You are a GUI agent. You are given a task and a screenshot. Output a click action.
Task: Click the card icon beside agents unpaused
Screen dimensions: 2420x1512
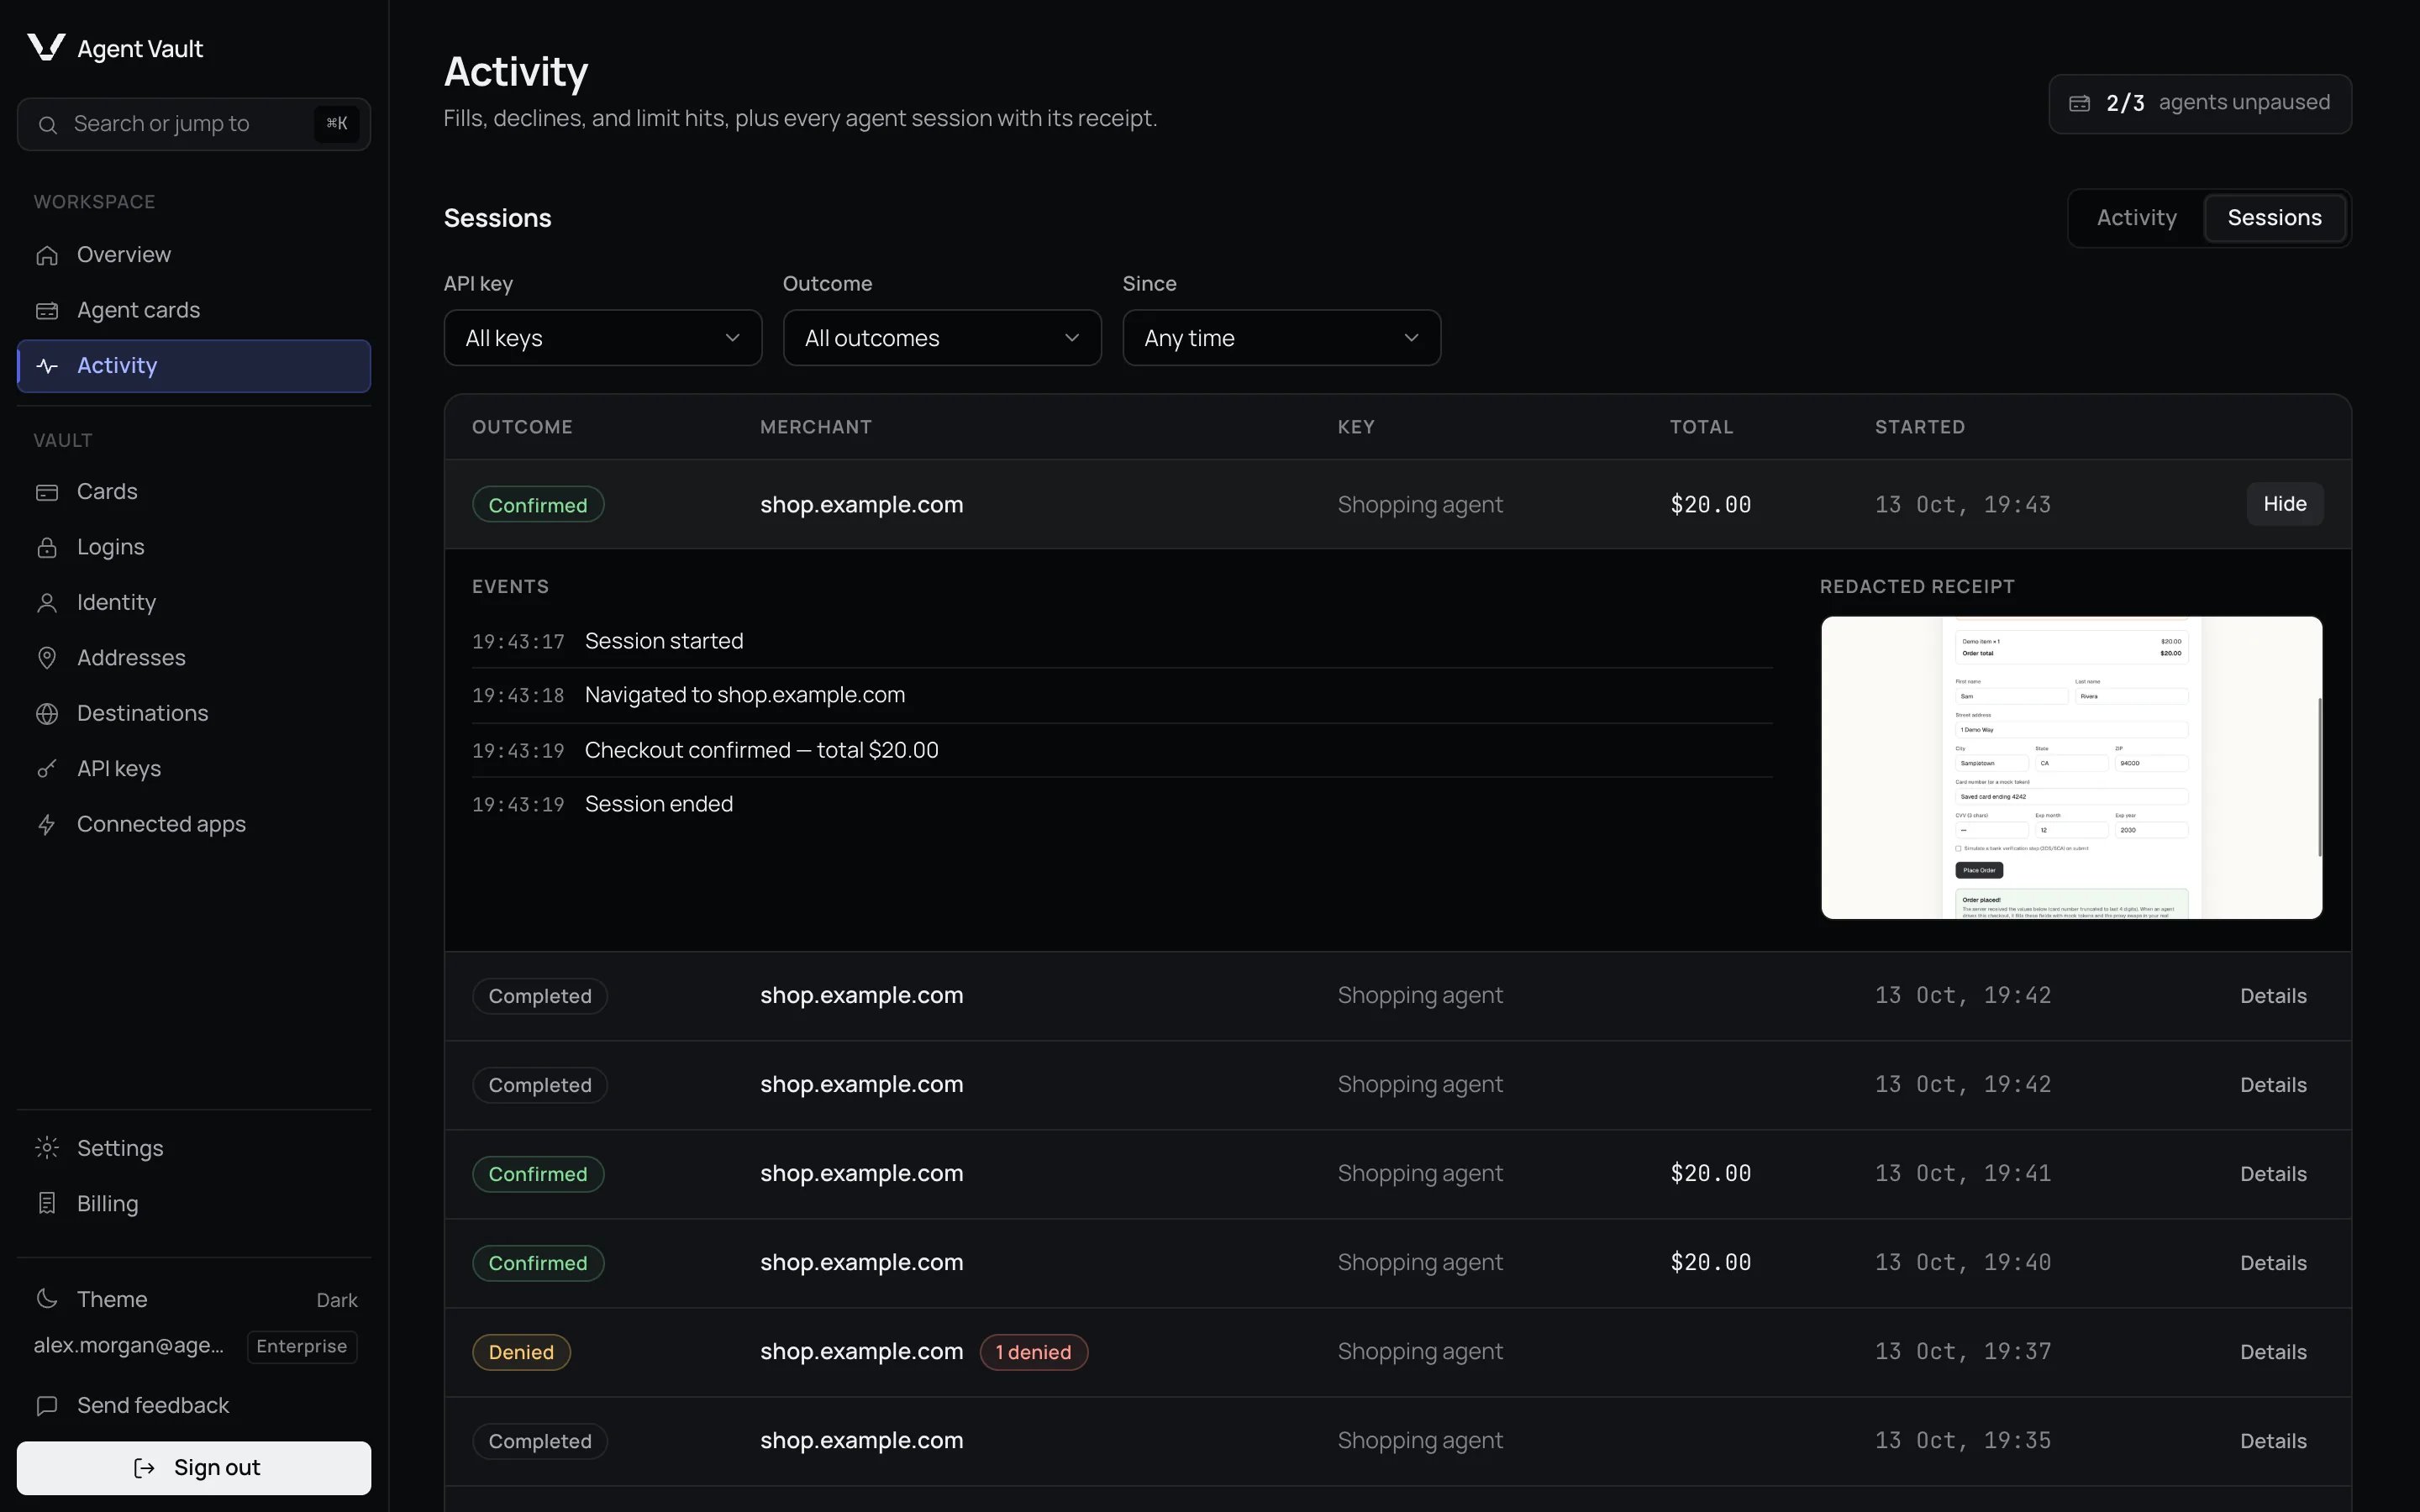point(2080,103)
